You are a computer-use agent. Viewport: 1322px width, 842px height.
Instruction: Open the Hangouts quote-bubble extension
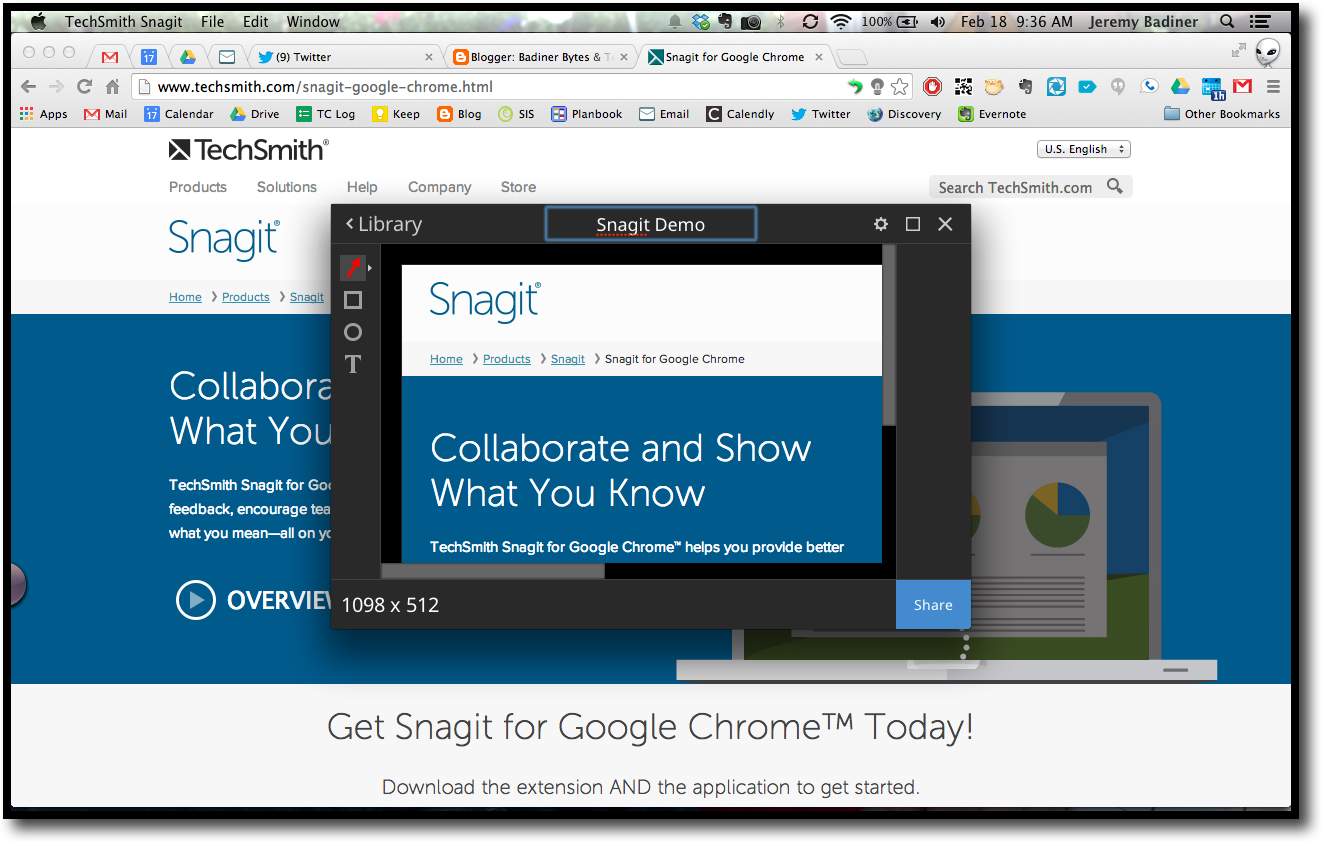(1118, 87)
